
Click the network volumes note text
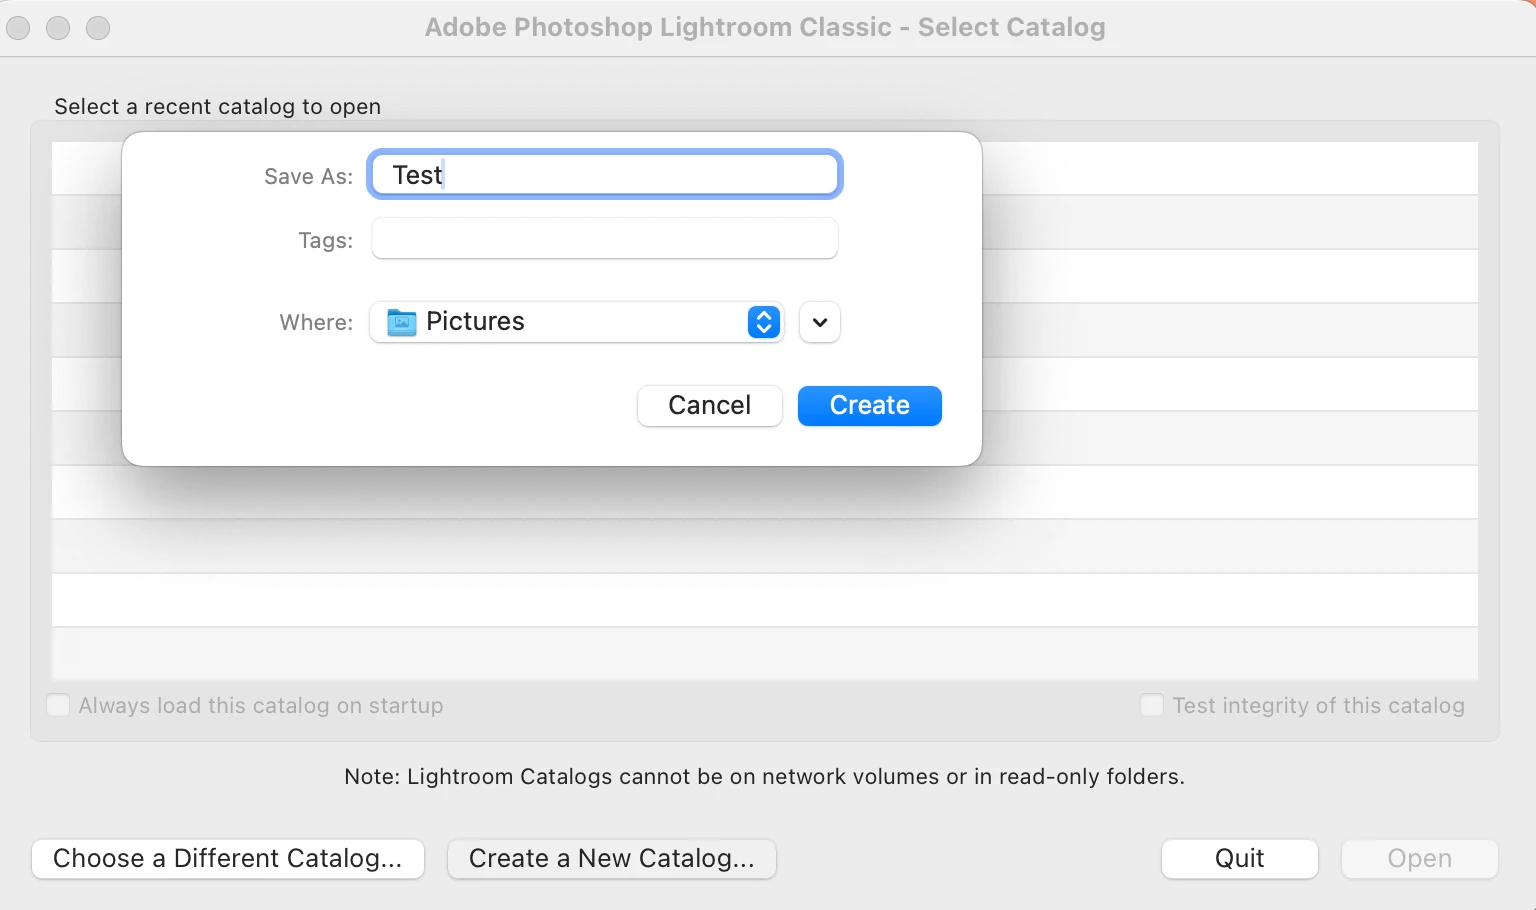765,777
